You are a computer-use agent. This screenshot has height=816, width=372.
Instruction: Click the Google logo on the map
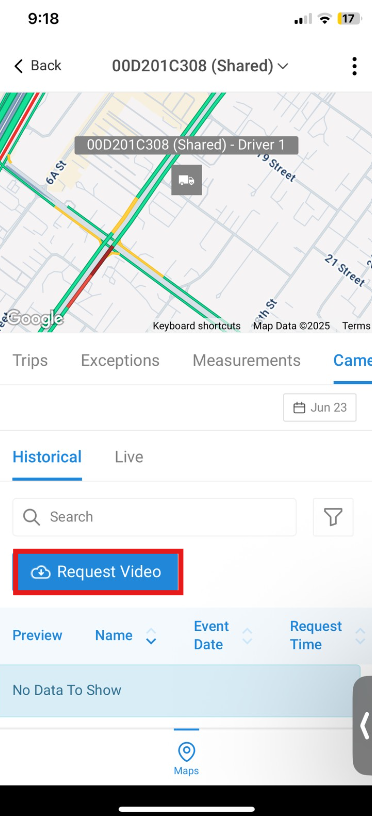pos(34,318)
